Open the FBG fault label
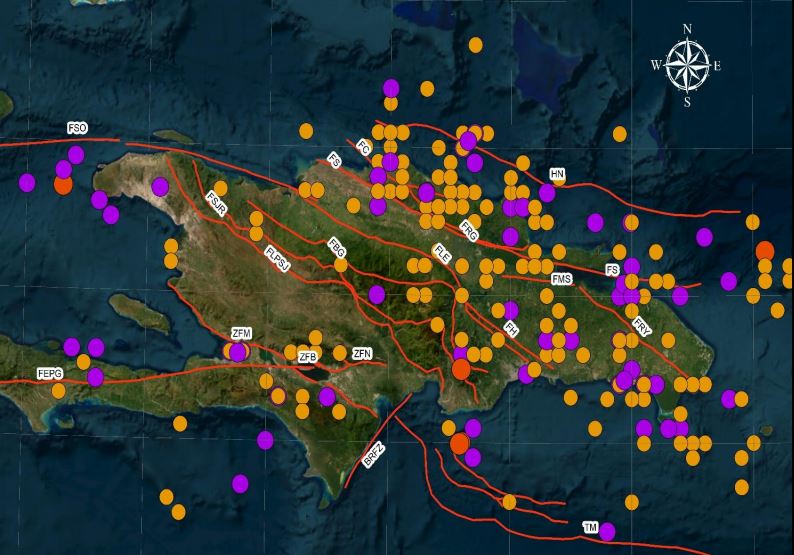The height and width of the screenshot is (555, 794). pyautogui.click(x=337, y=249)
